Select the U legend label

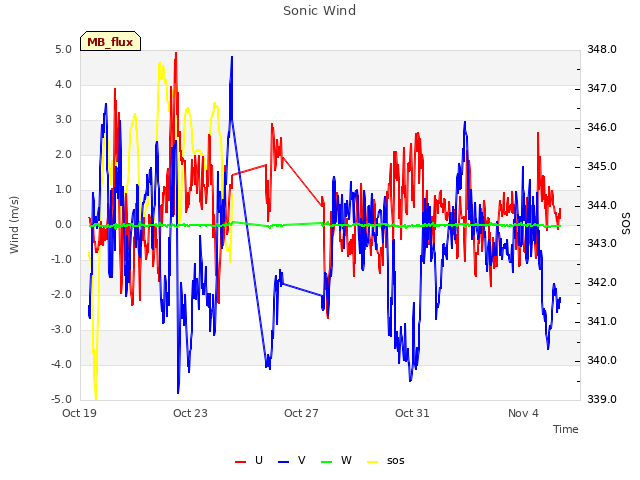point(258,460)
